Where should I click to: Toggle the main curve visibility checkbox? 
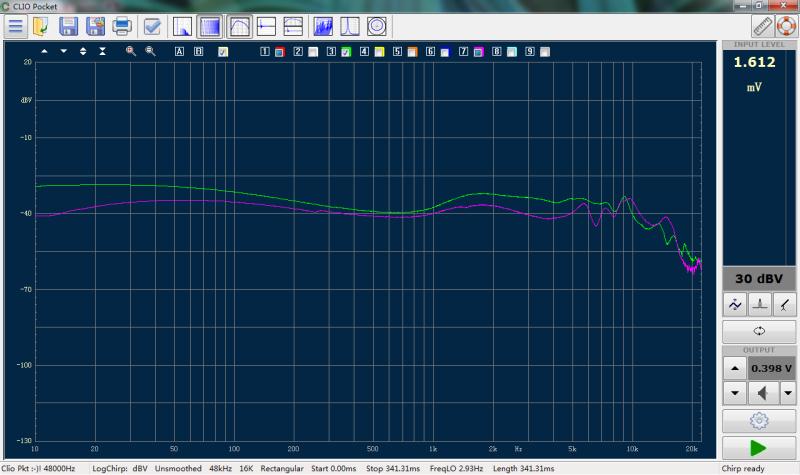(223, 52)
